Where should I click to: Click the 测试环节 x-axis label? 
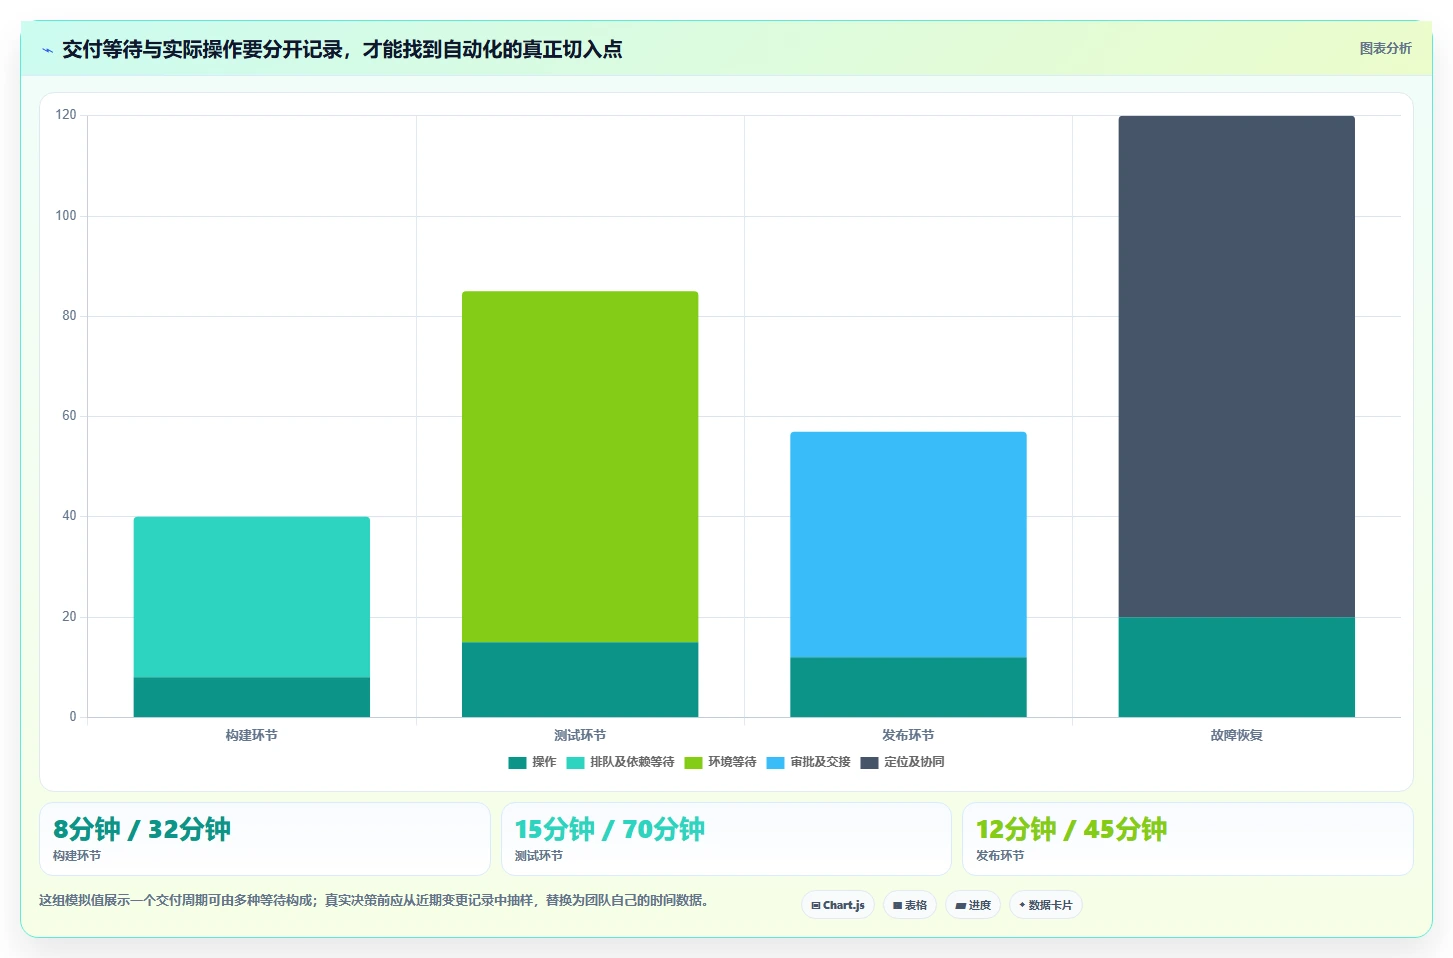[x=580, y=735]
